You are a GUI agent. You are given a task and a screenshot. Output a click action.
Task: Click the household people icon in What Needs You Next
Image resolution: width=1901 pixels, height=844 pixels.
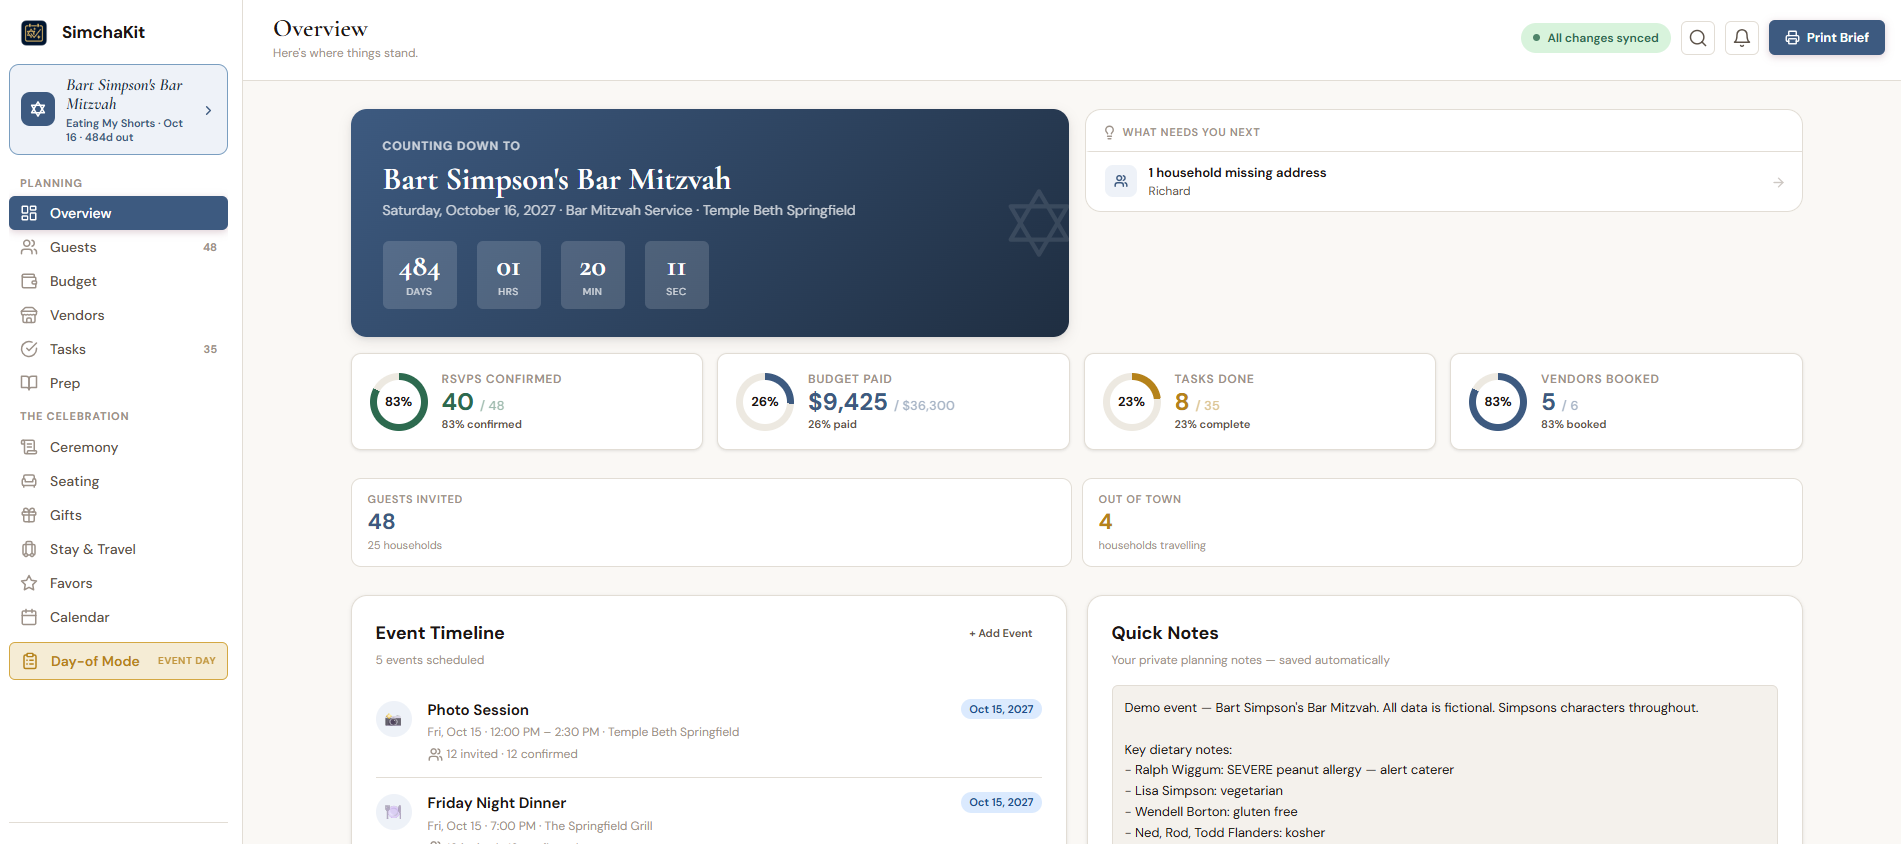1121,181
